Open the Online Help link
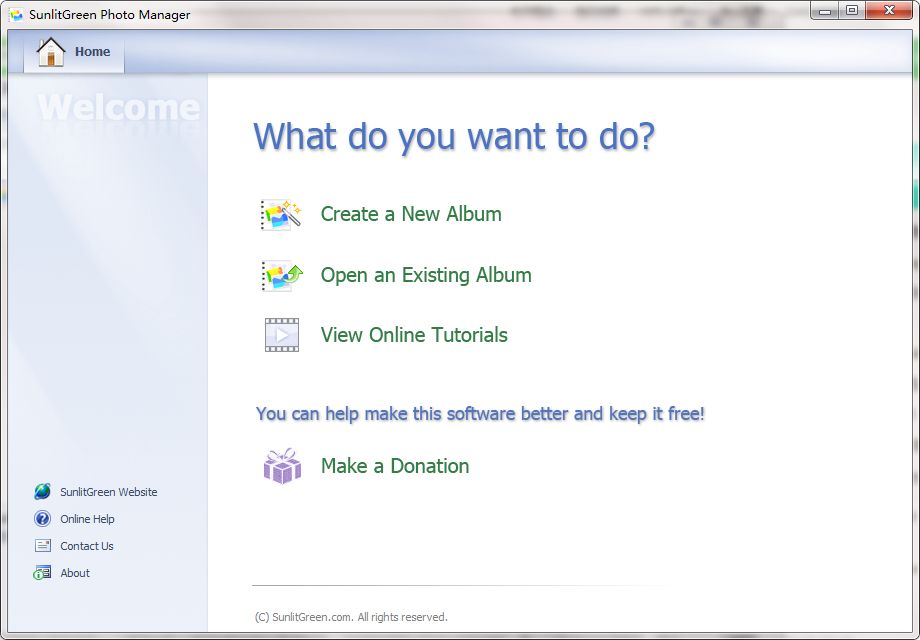 pyautogui.click(x=87, y=519)
